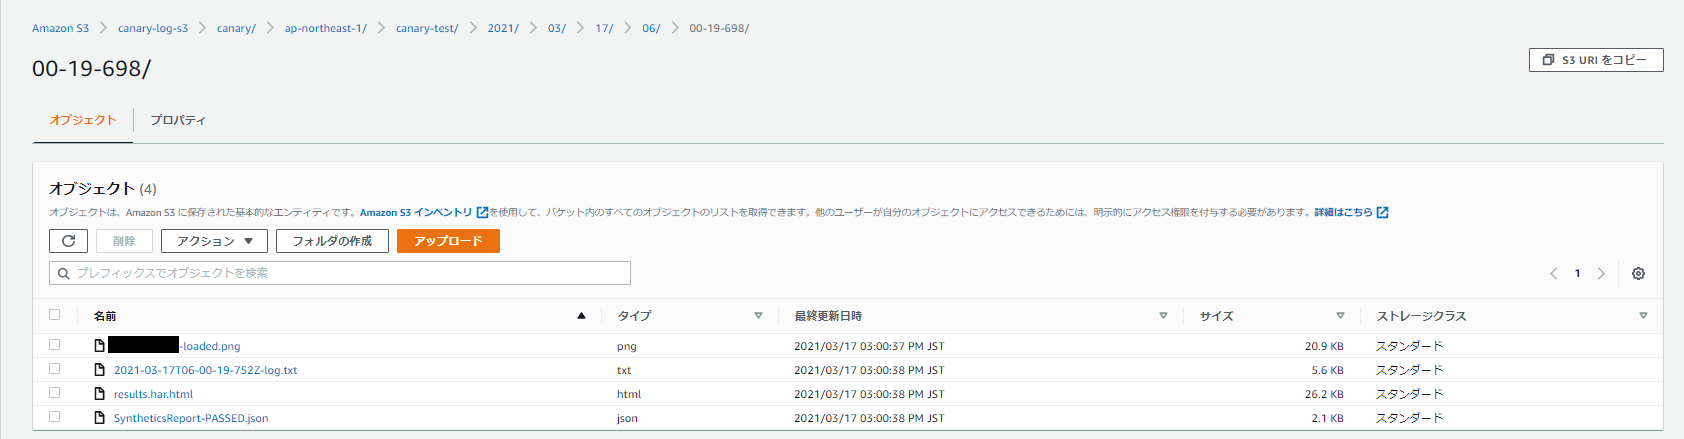Open the 詳細はこちら link

pyautogui.click(x=1343, y=212)
